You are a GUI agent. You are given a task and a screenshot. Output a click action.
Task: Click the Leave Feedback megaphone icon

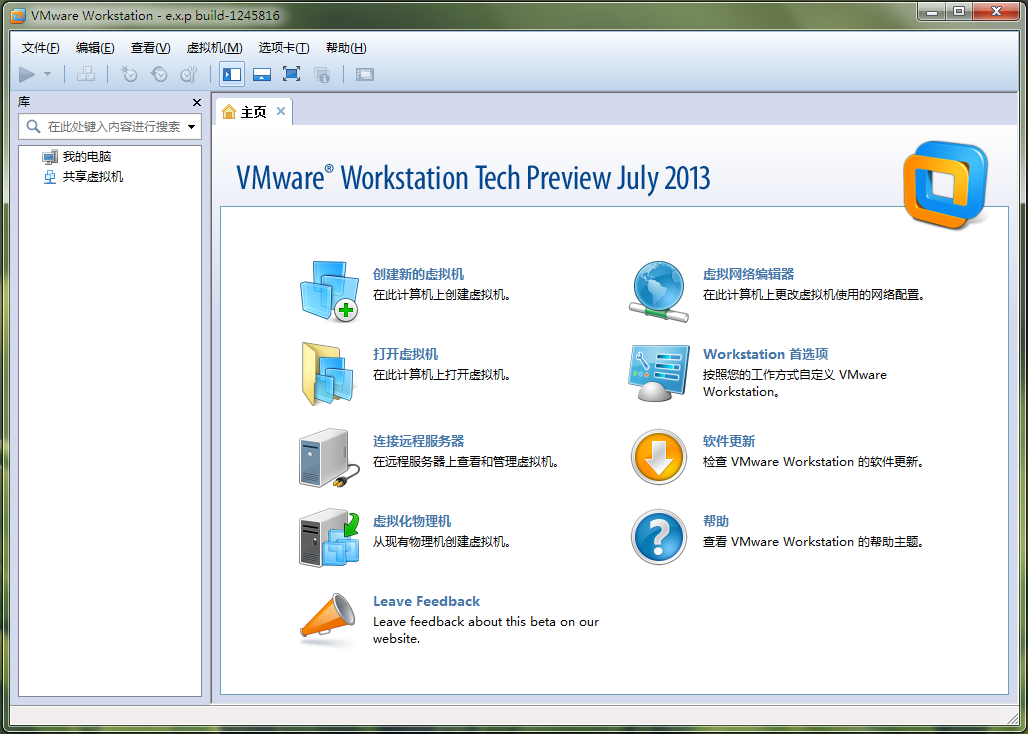328,617
